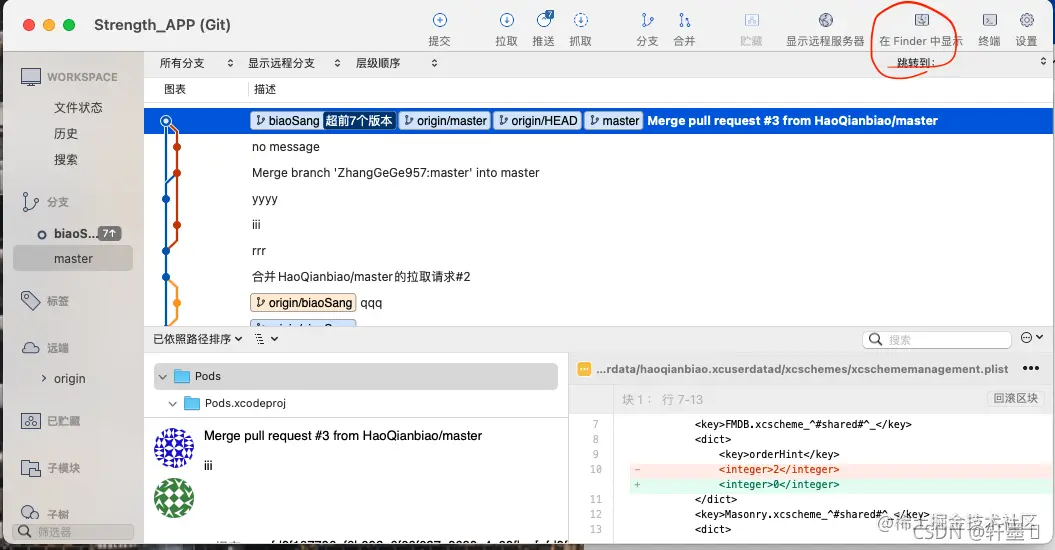Click the subtrees (子树) sidebar icon

point(30,512)
